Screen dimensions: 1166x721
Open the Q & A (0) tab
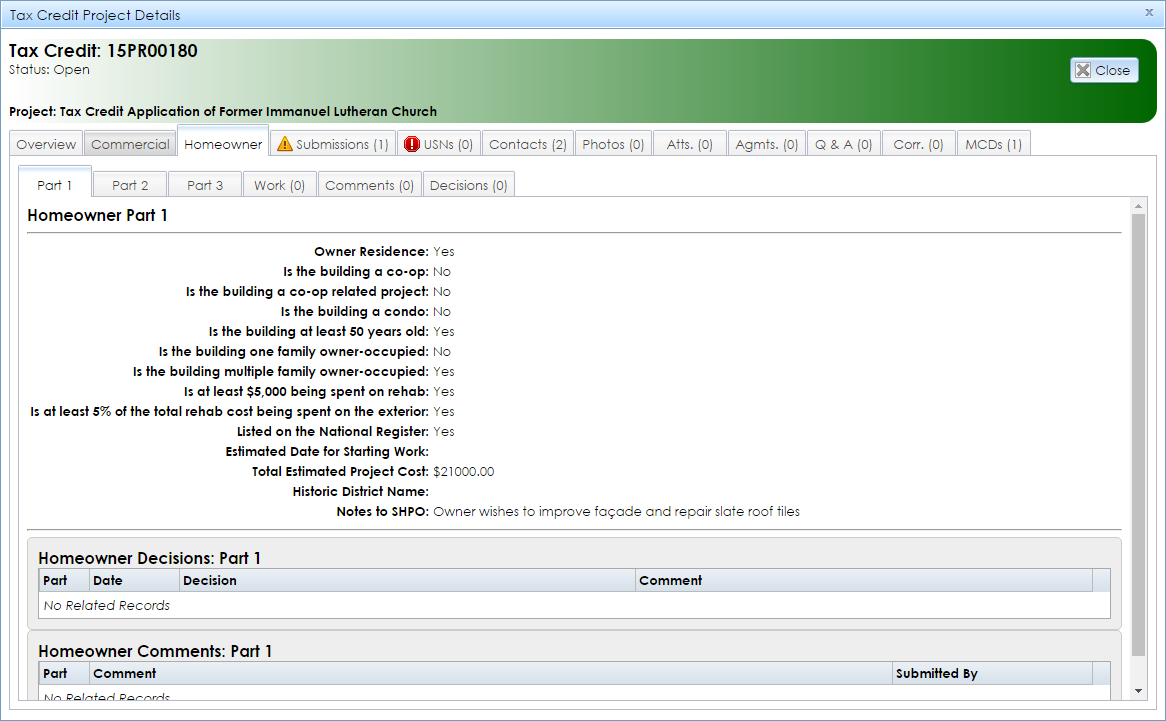[843, 144]
